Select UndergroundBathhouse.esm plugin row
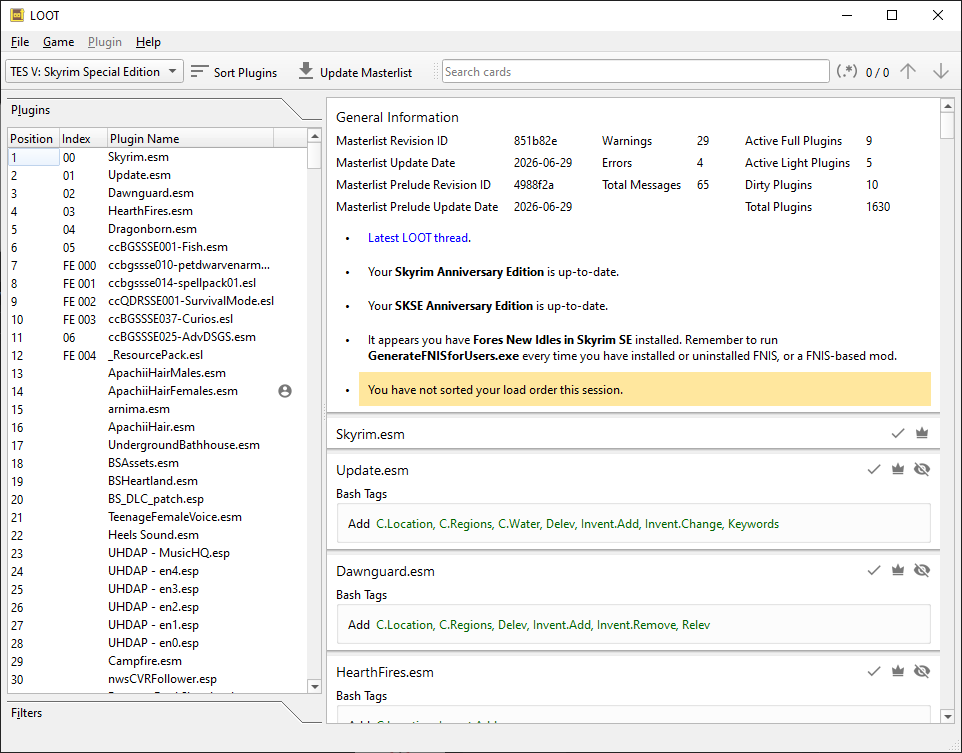Viewport: 962px width, 753px height. pyautogui.click(x=157, y=445)
